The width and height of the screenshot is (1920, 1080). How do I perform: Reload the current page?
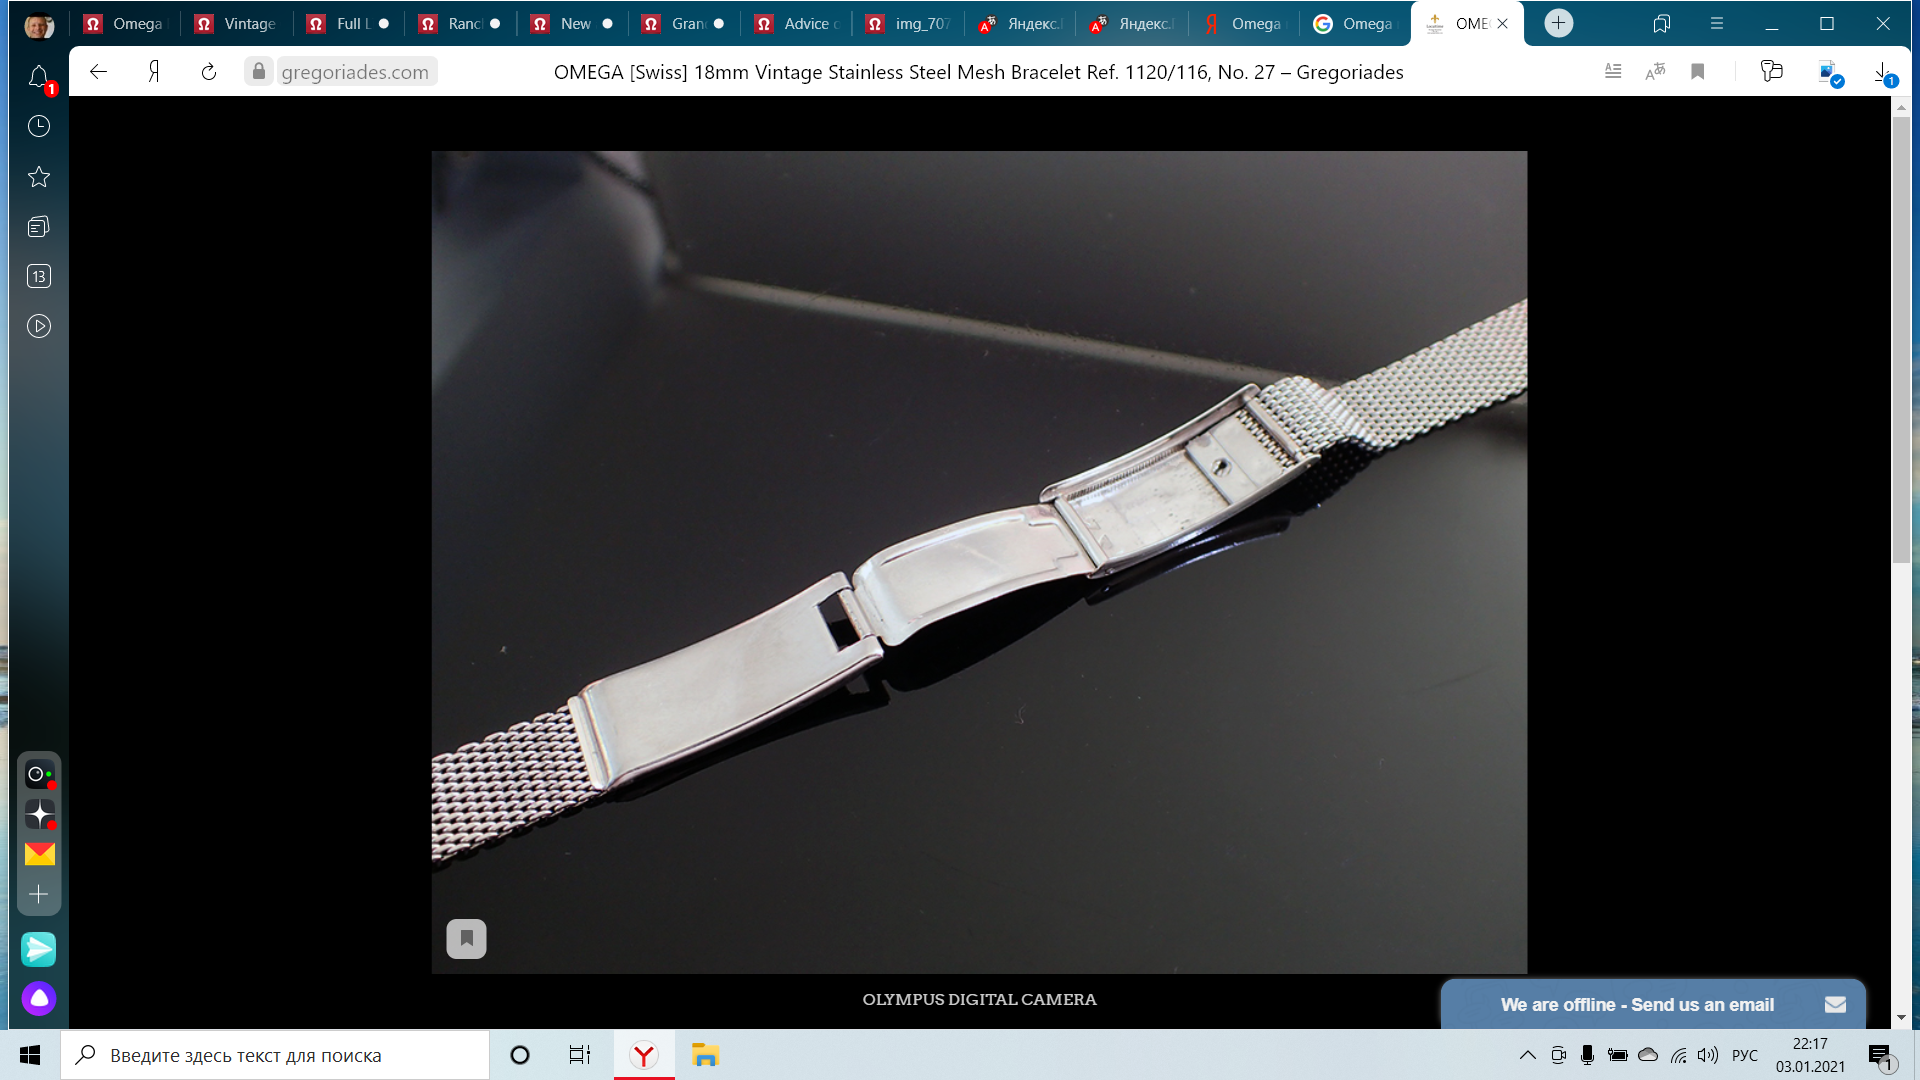point(209,72)
